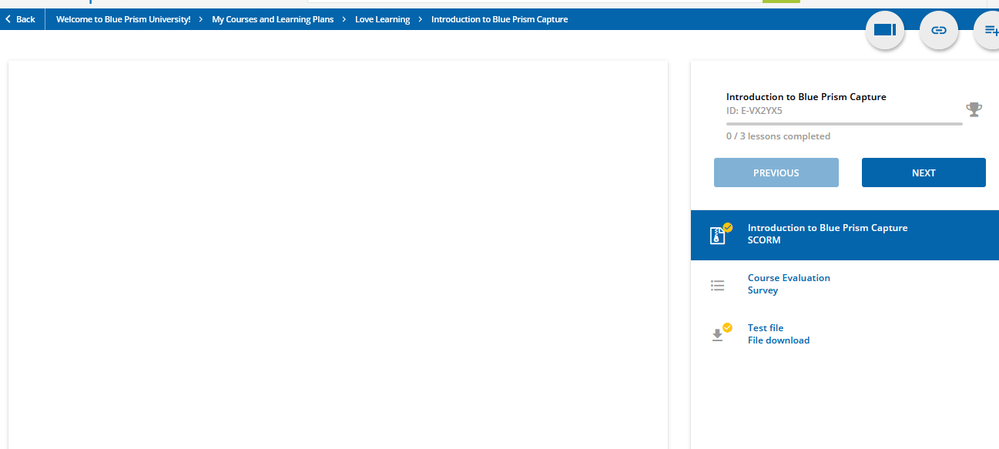Click the add-to-playlist icon
Viewport: 999px width, 449px height.
click(x=989, y=30)
